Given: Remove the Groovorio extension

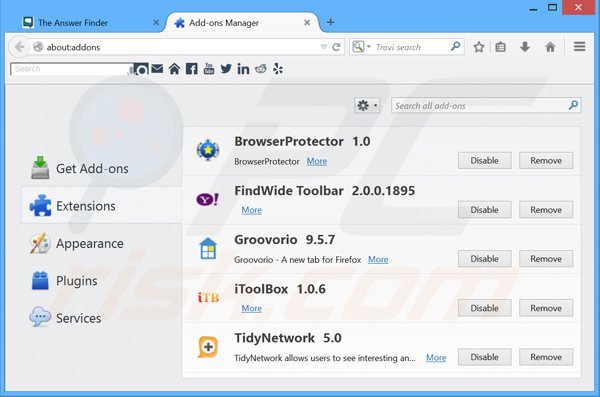Looking at the screenshot, I should pos(546,259).
